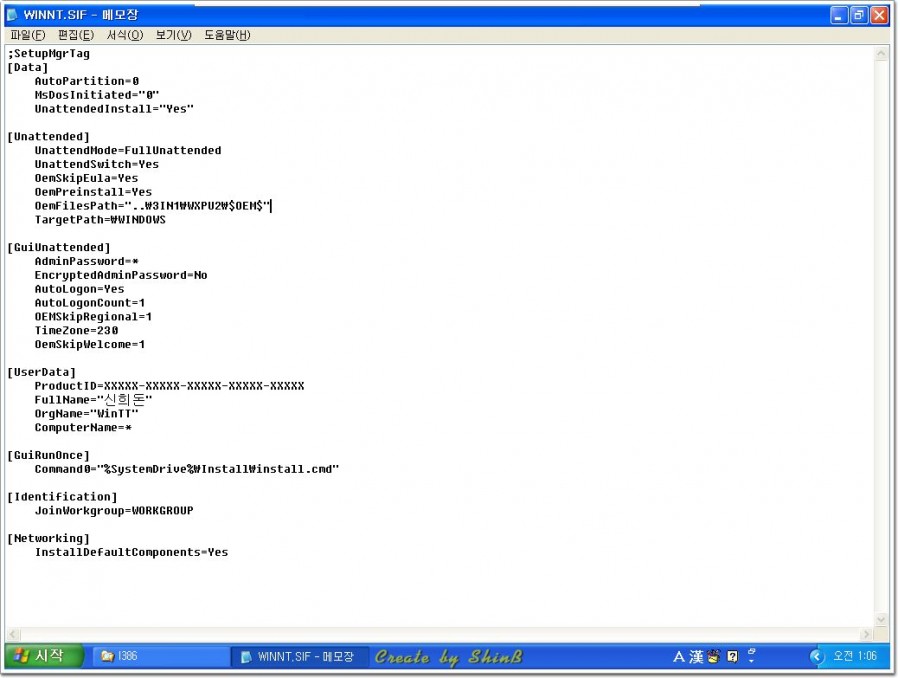Click the 'ProductID=XXXXX-...' line
This screenshot has width=900, height=678.
(x=170, y=386)
